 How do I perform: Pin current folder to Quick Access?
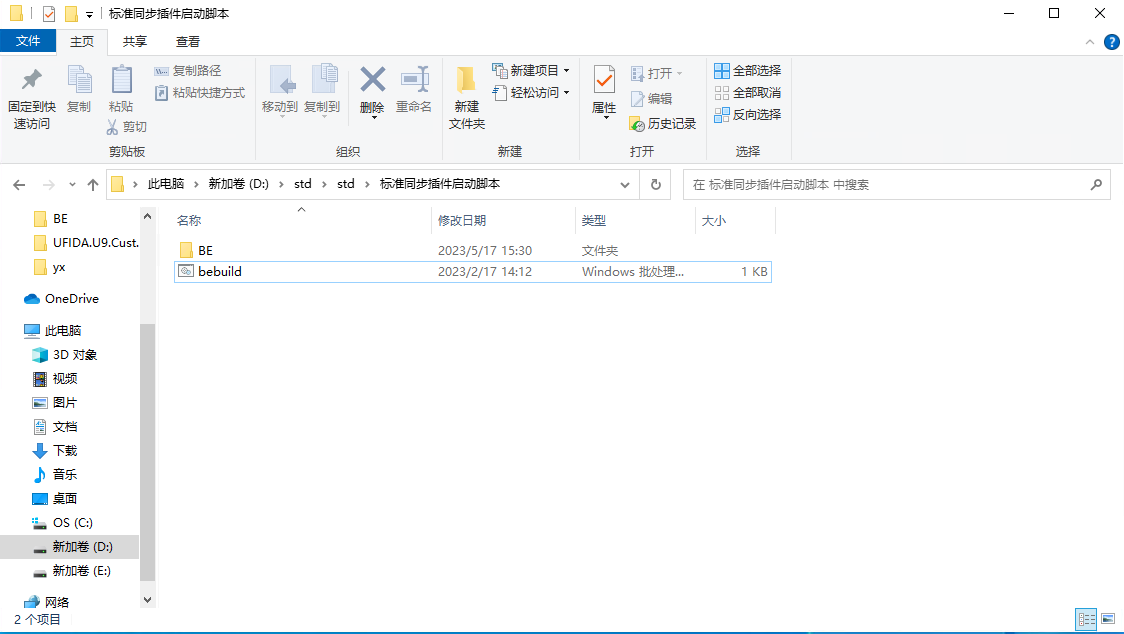click(x=30, y=96)
